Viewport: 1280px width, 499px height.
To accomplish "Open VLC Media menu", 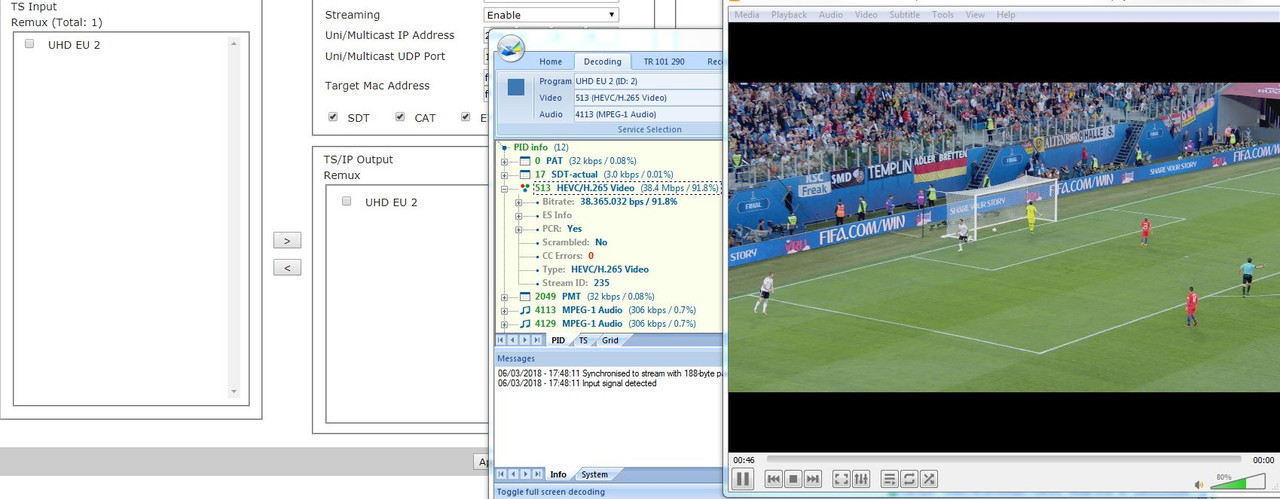I will [x=747, y=15].
